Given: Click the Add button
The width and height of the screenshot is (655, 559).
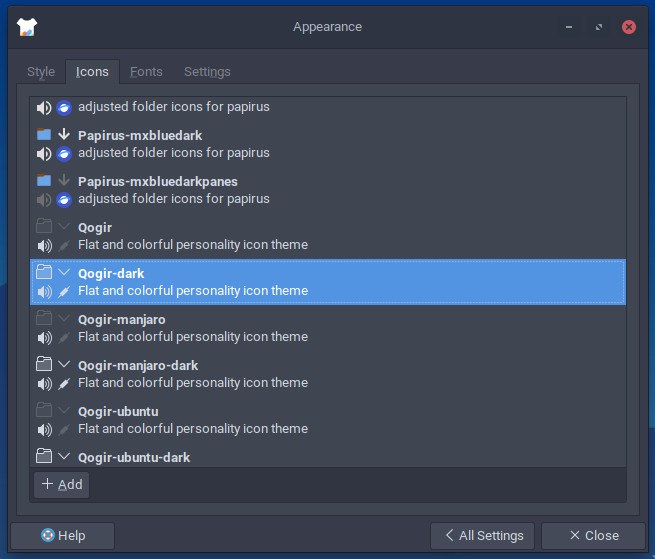Looking at the screenshot, I should click(62, 485).
